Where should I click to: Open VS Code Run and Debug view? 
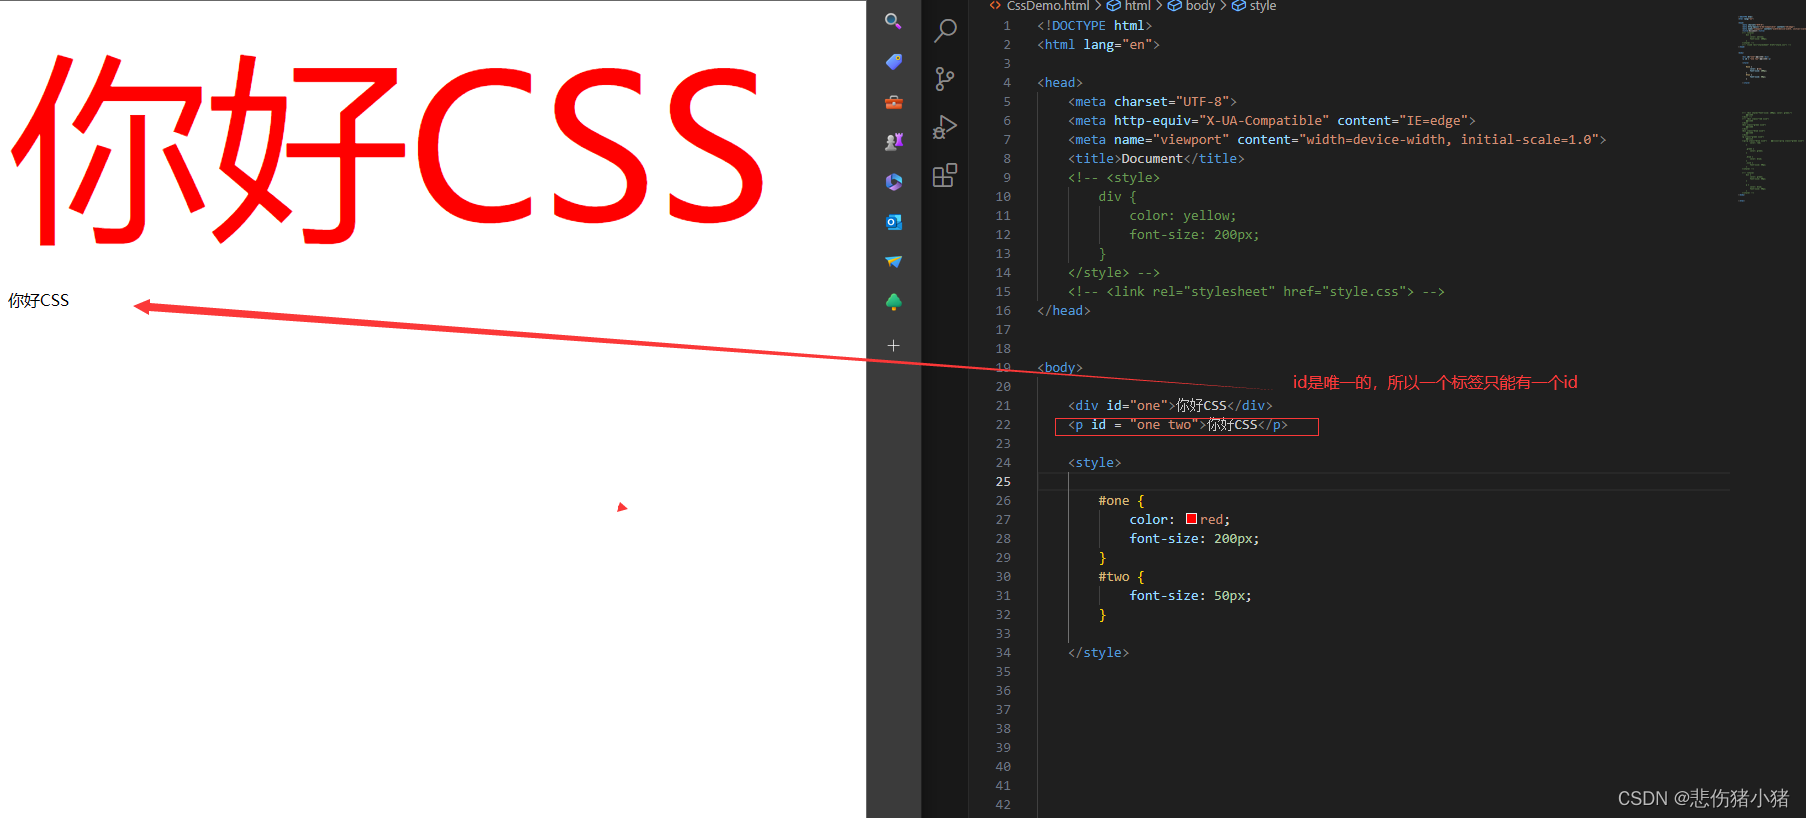tap(945, 127)
